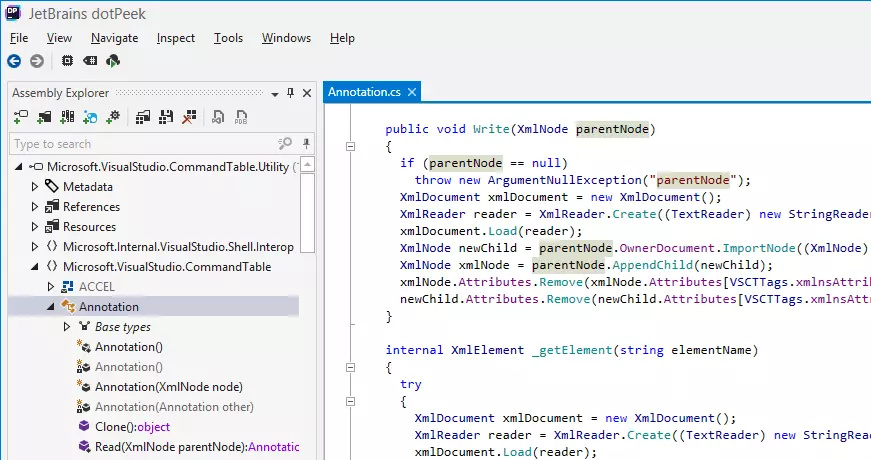Image resolution: width=871 pixels, height=460 pixels.
Task: Select Annotation(XmlNode node) constructor
Action: (x=168, y=387)
